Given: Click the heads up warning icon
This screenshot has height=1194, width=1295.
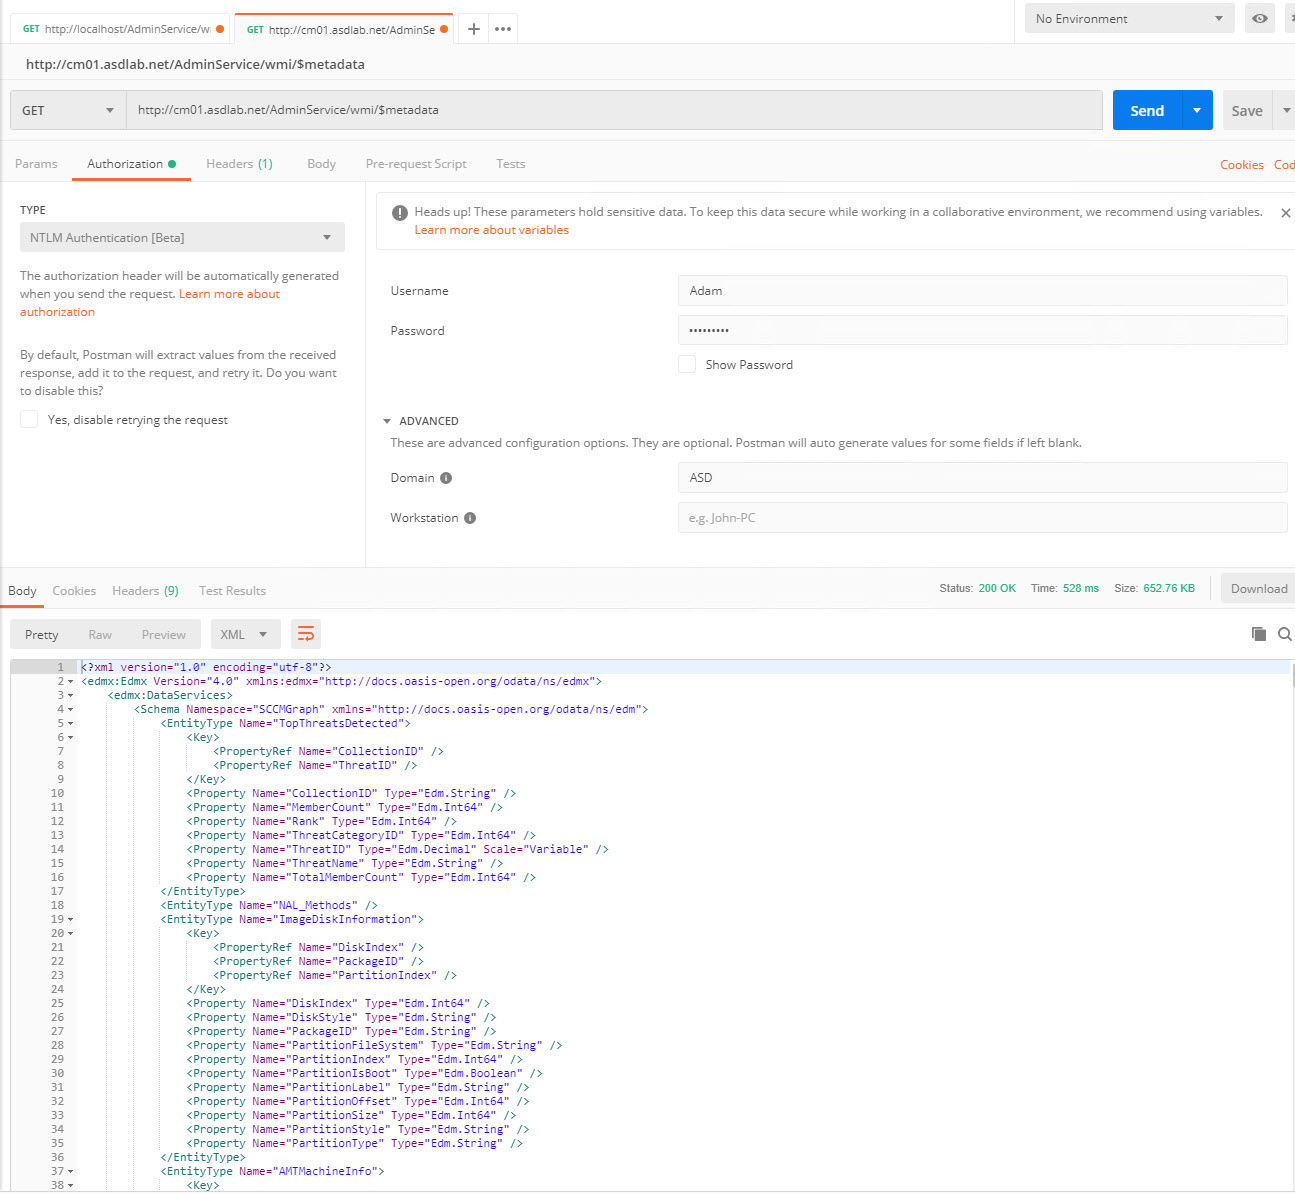Looking at the screenshot, I should click(x=400, y=213).
